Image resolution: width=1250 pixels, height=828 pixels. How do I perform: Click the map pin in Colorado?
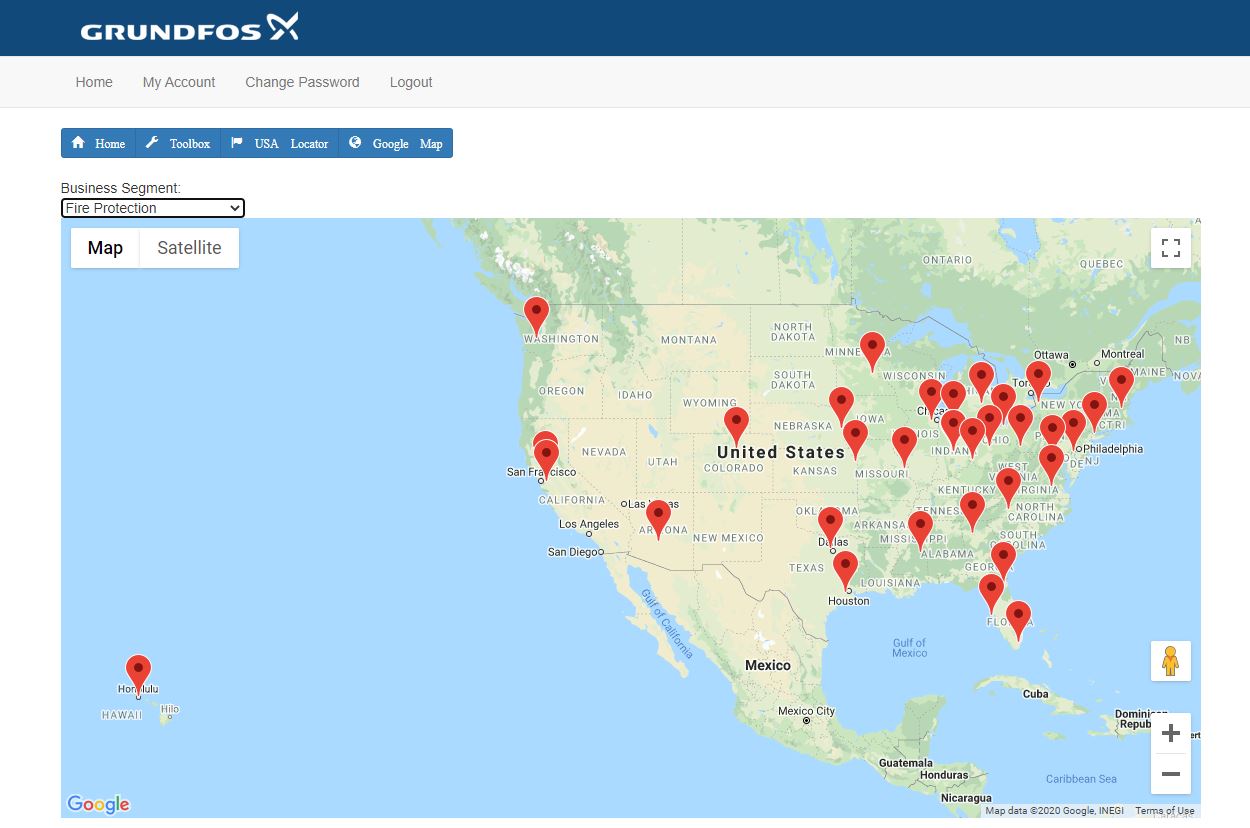tap(736, 426)
